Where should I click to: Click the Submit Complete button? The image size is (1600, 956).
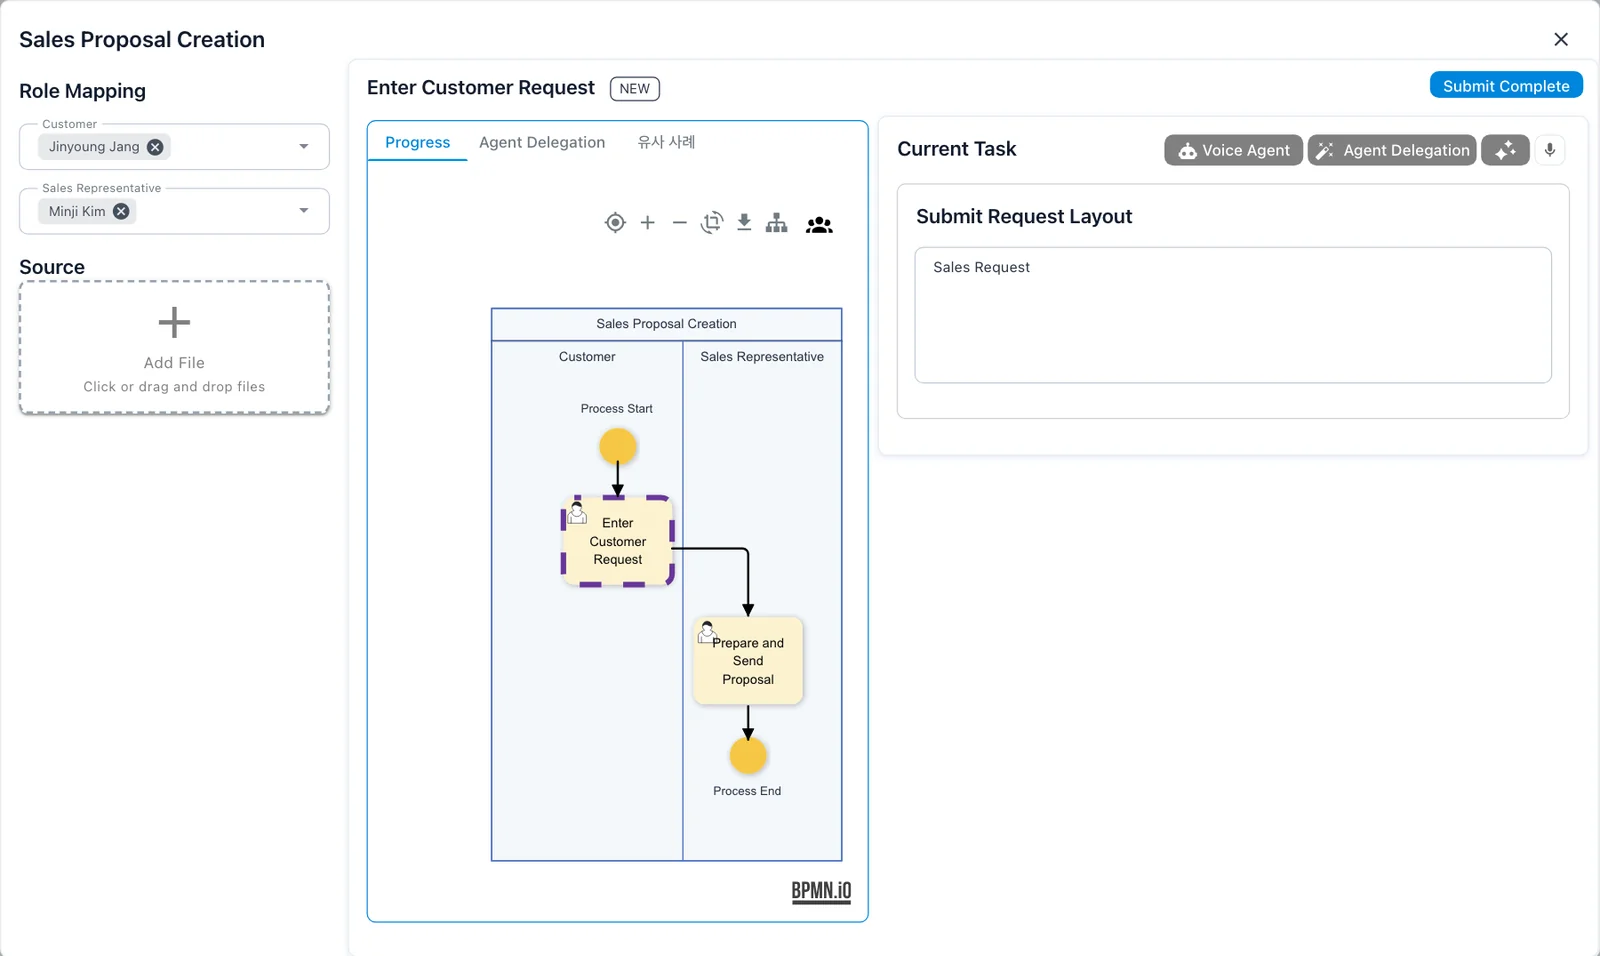(1506, 86)
